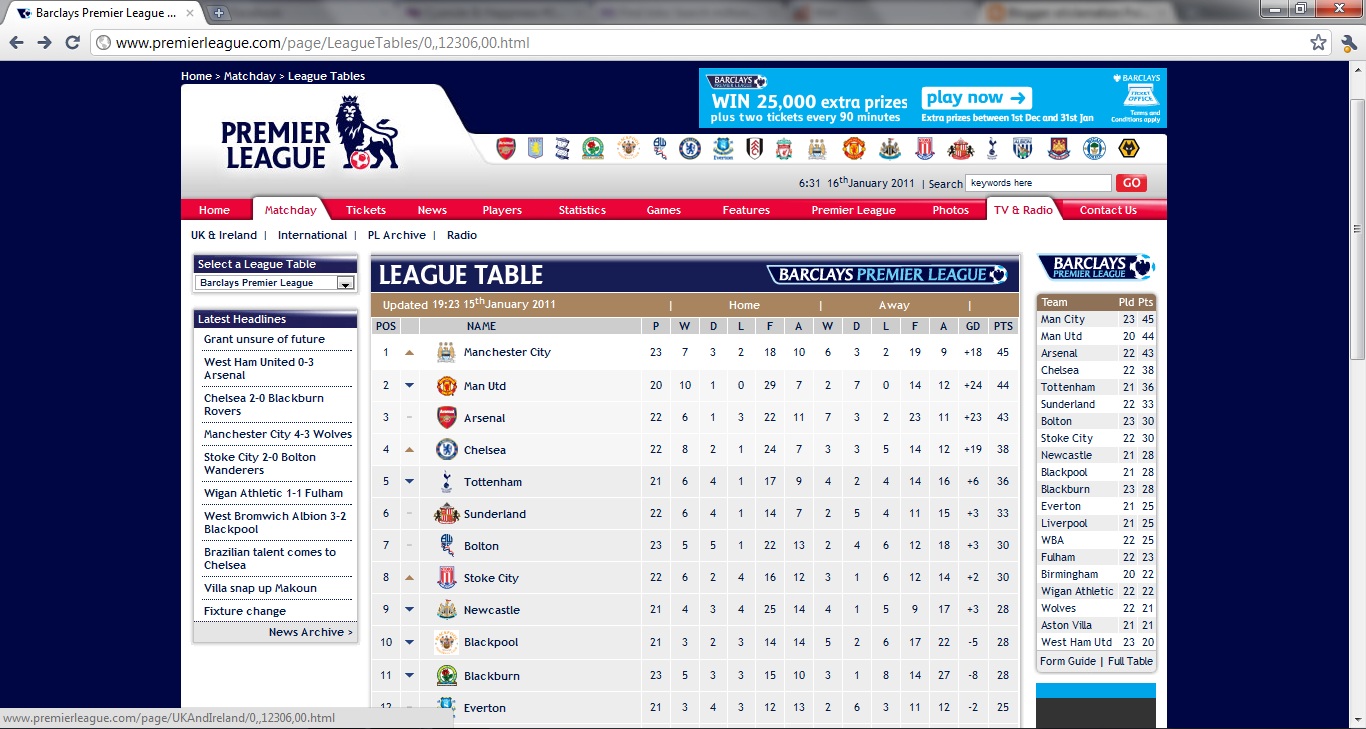Open the Tickets navigation tab
The width and height of the screenshot is (1366, 729).
pos(366,210)
